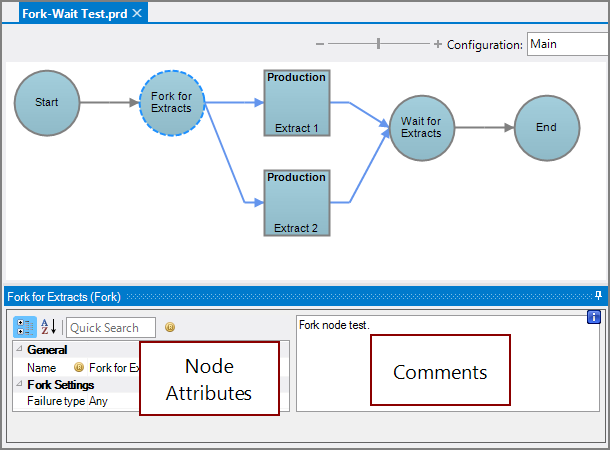Click the zoom in plus button
This screenshot has width=610, height=450.
[x=438, y=44]
